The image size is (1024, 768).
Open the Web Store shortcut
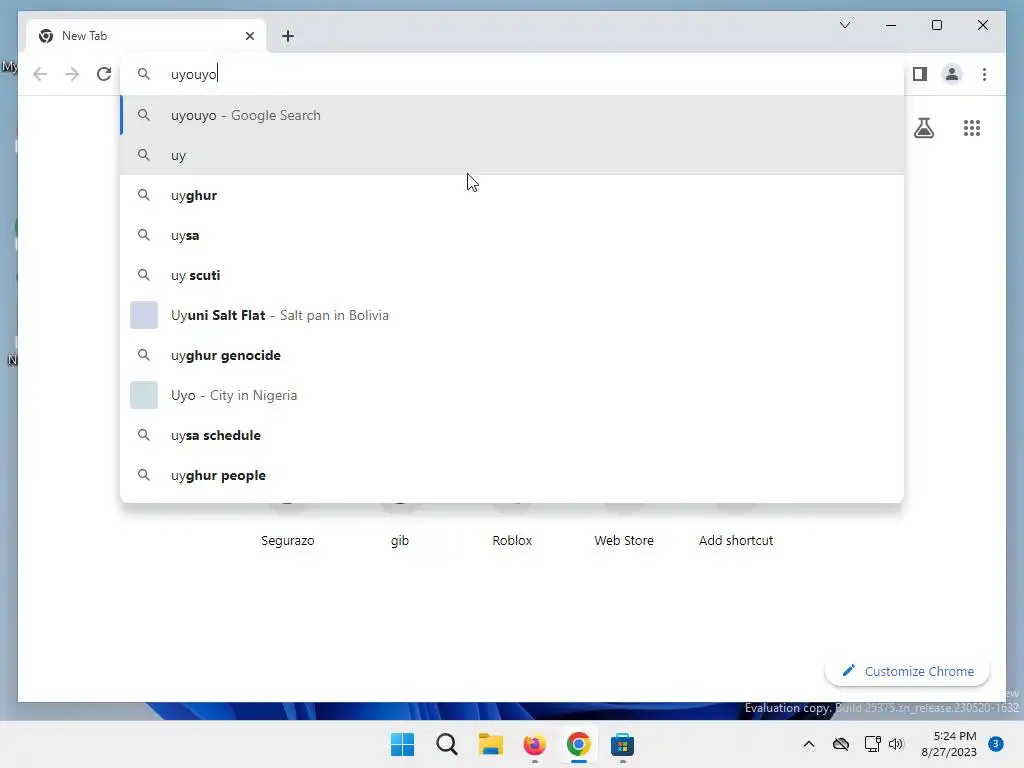[624, 540]
